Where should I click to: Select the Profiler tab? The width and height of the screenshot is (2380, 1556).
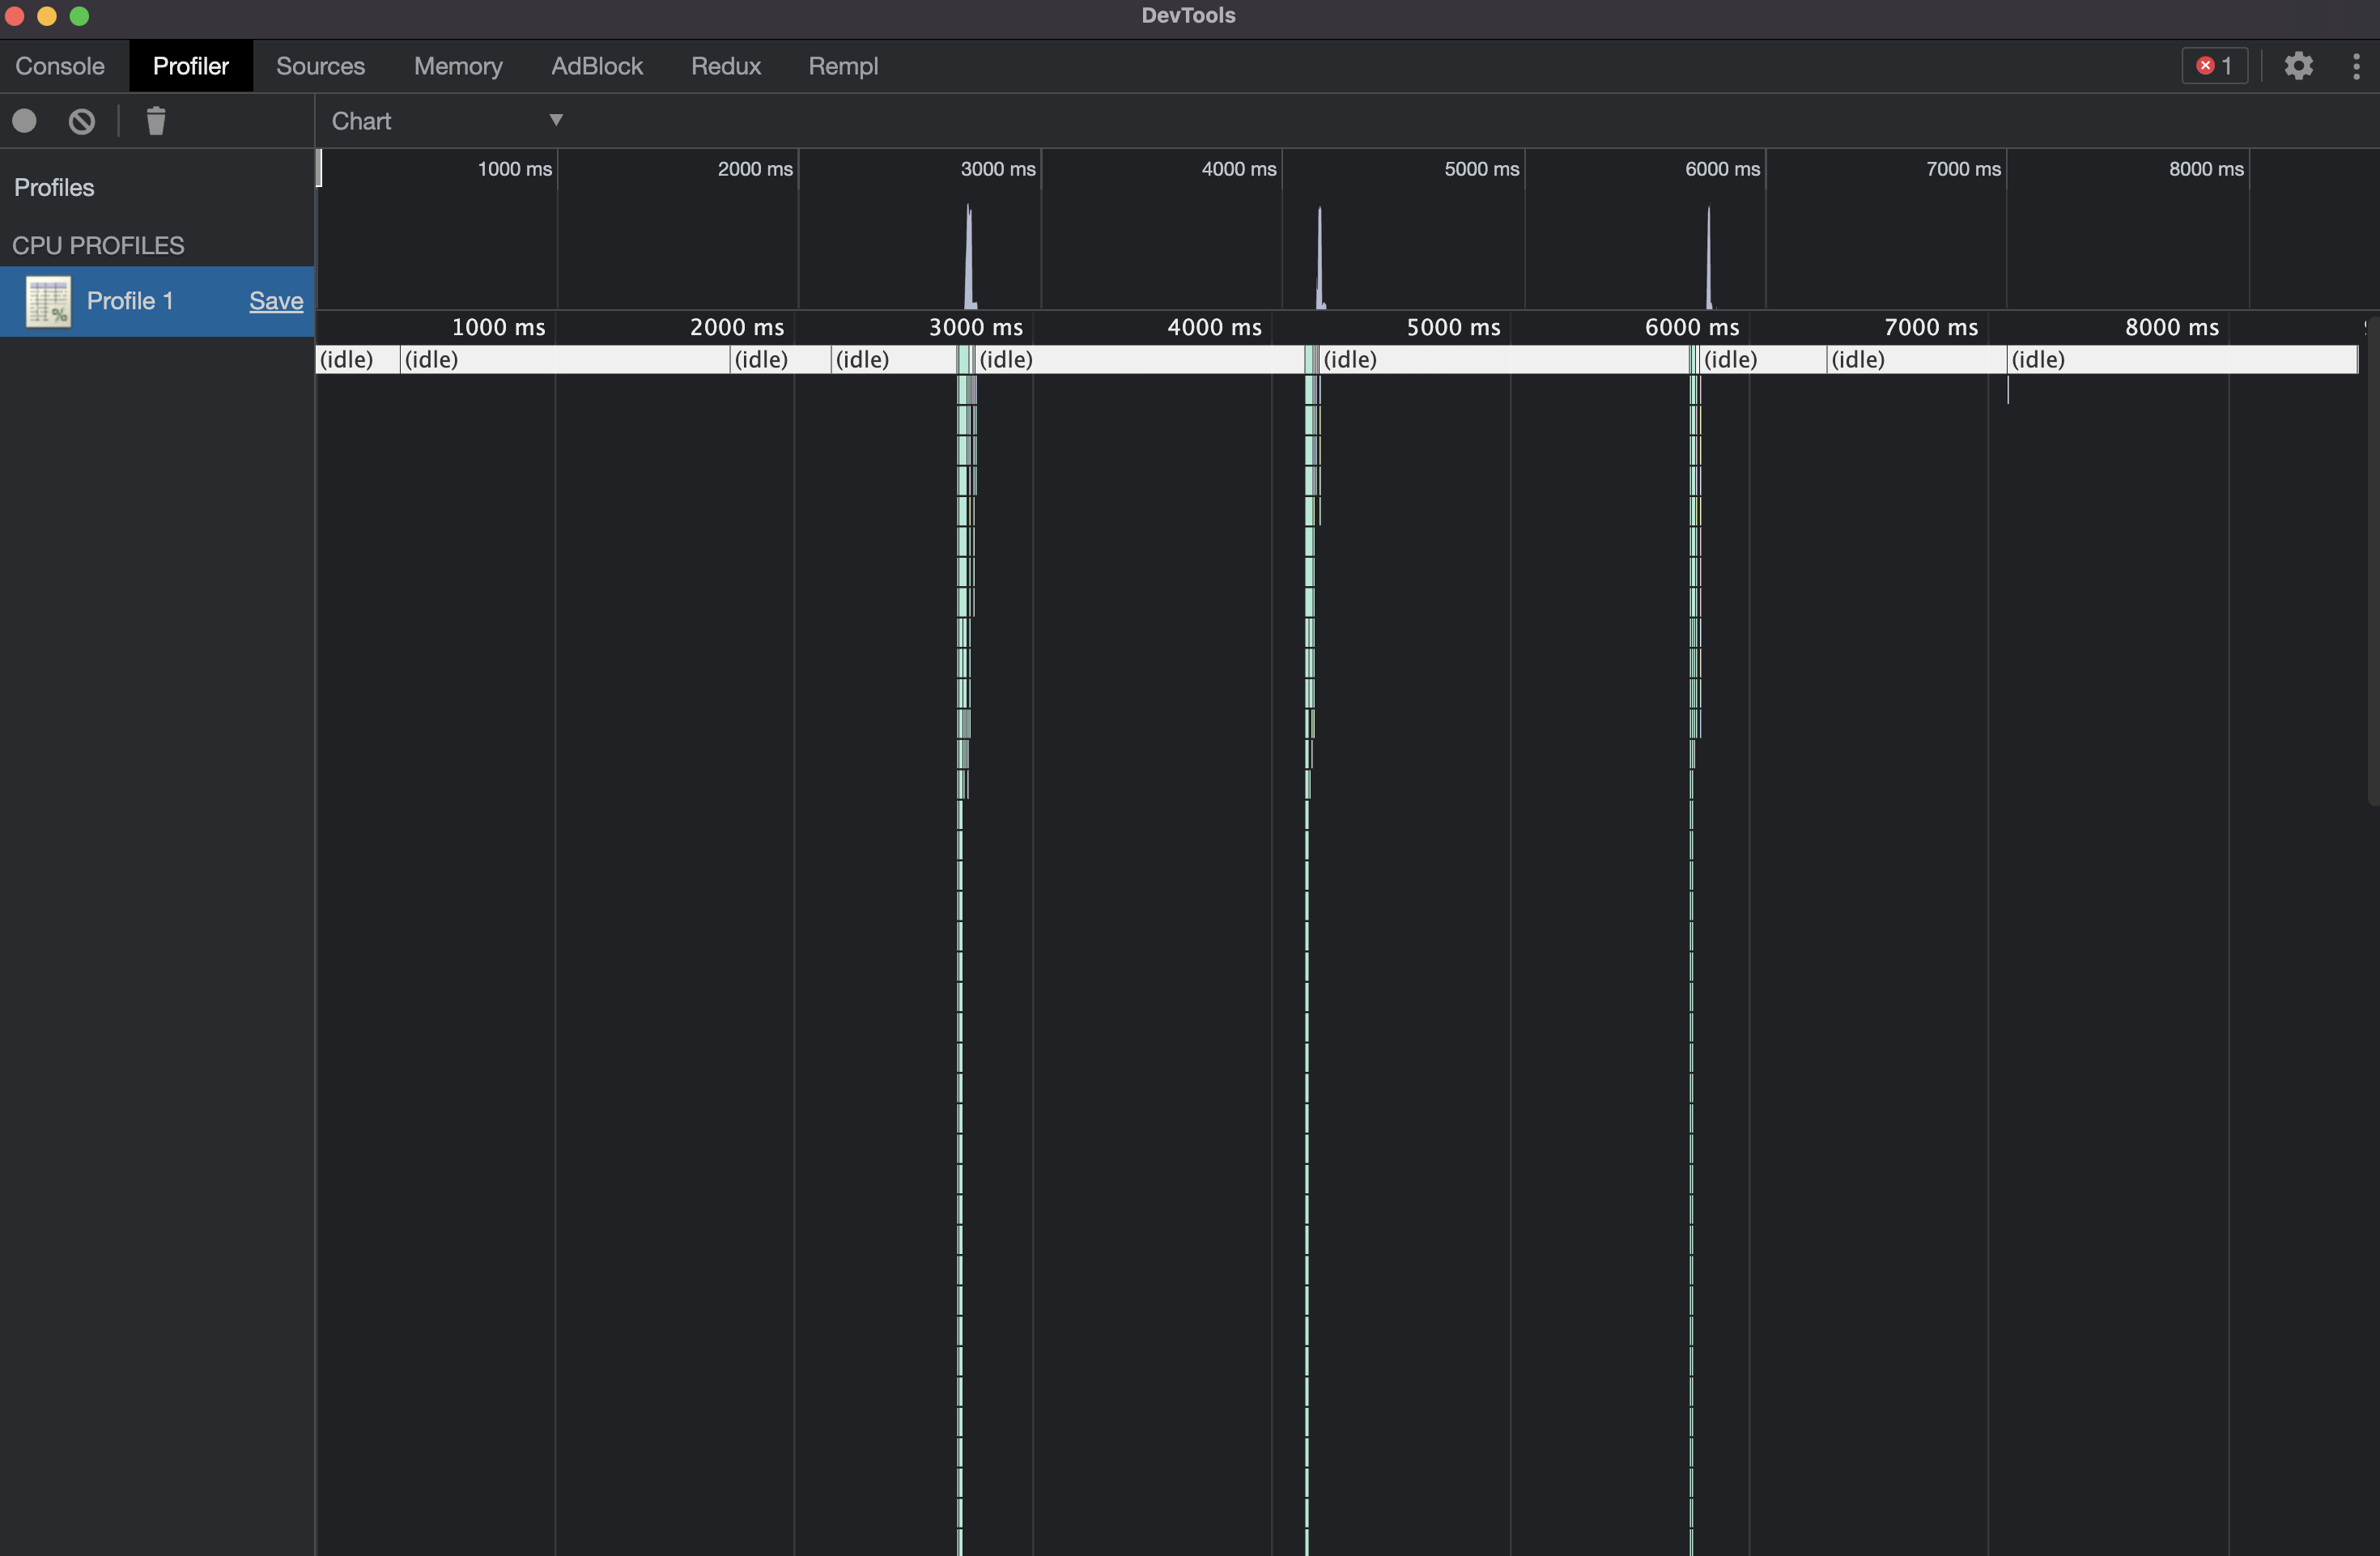click(x=191, y=64)
